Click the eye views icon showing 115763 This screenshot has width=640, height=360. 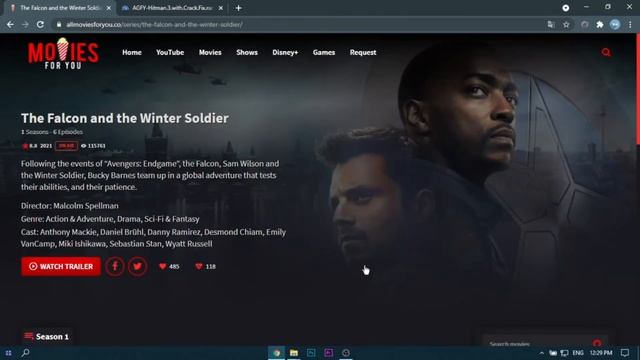(83, 146)
